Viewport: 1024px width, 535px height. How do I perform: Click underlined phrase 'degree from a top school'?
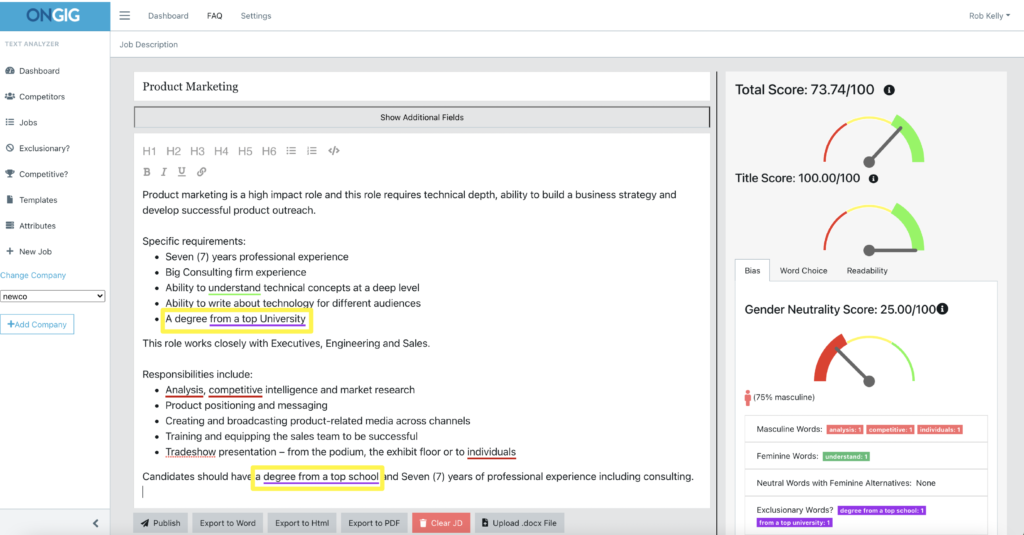click(321, 477)
